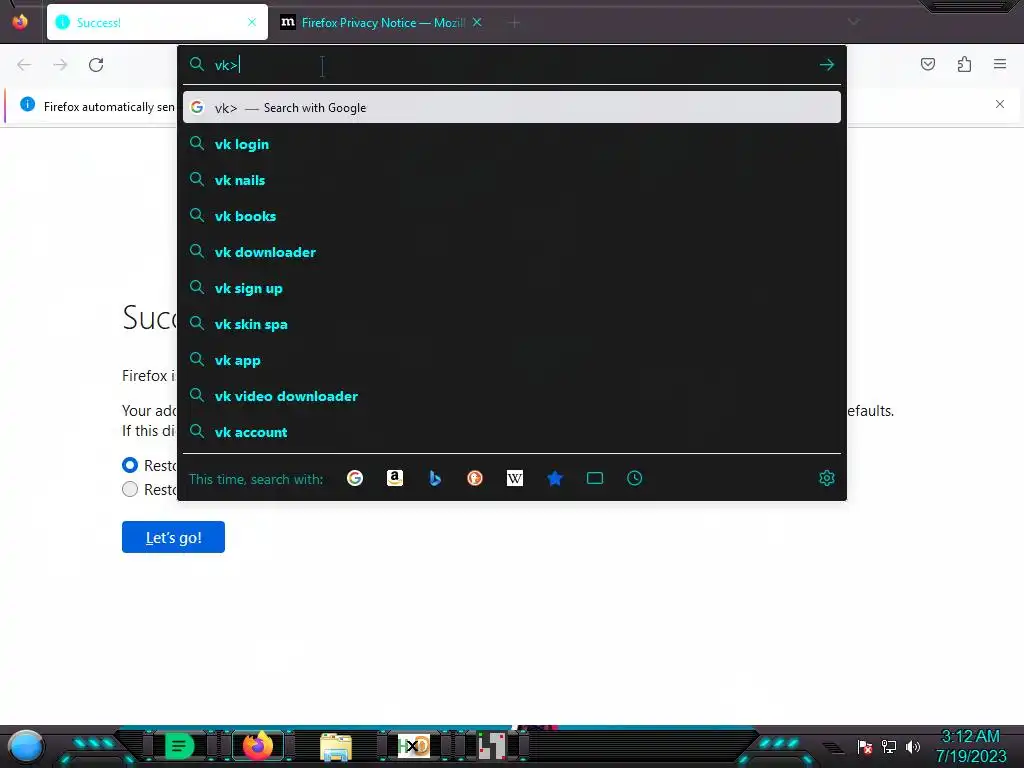Pick the 'vk downloader' suggestion
The height and width of the screenshot is (768, 1024).
511,252
